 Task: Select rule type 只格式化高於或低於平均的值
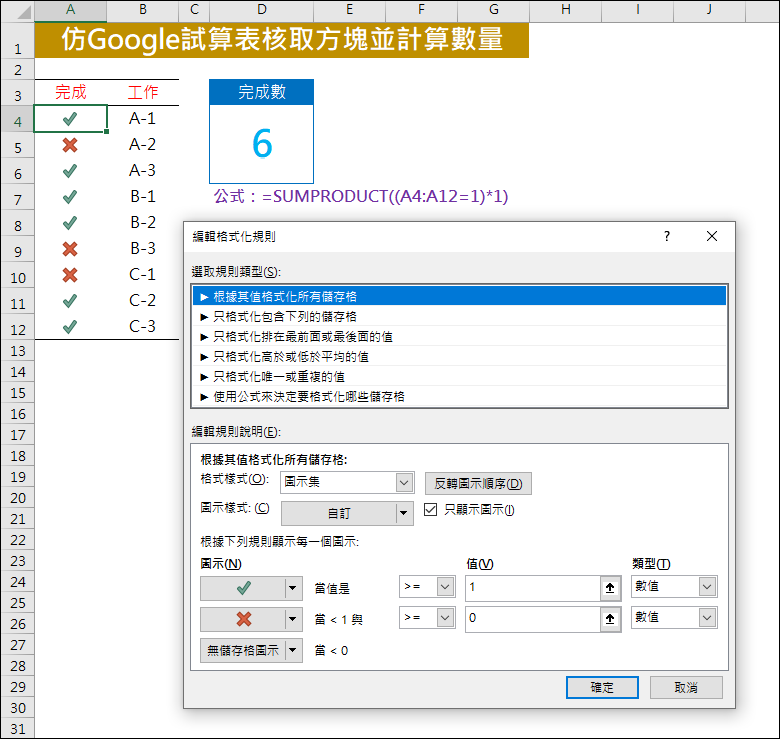coord(459,357)
